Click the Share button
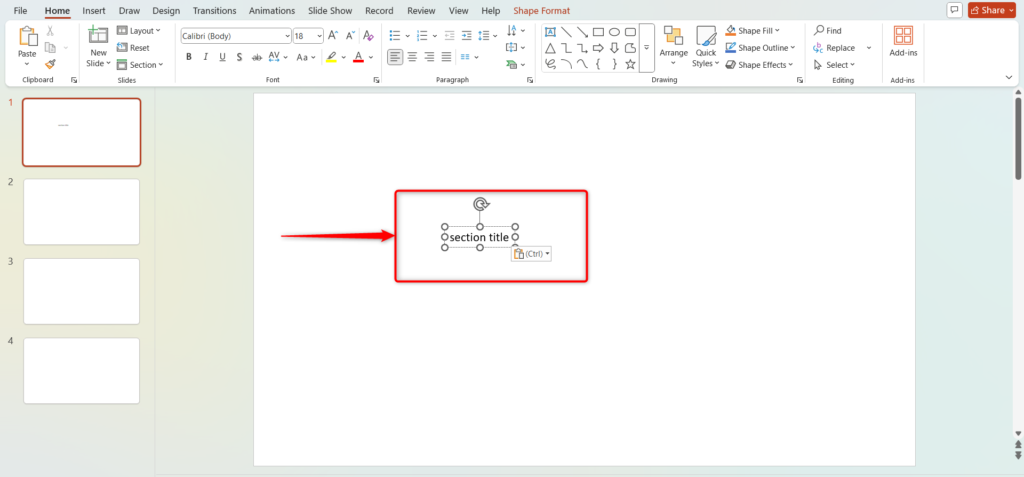This screenshot has height=477, width=1024. coord(992,10)
